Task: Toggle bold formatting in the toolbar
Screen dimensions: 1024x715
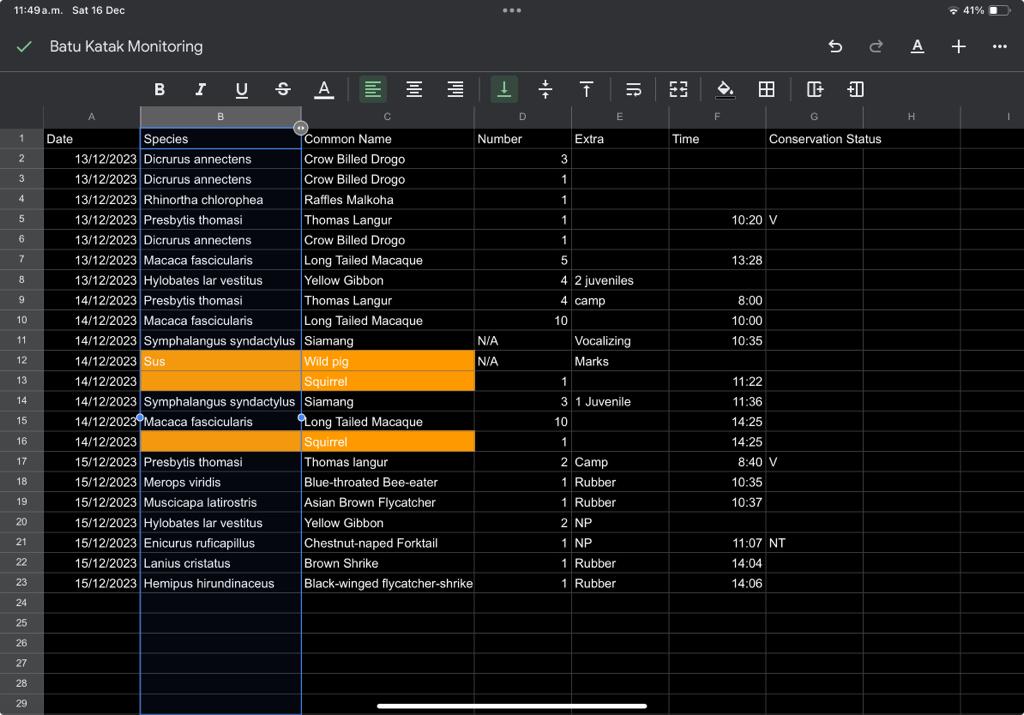Action: pyautogui.click(x=159, y=89)
